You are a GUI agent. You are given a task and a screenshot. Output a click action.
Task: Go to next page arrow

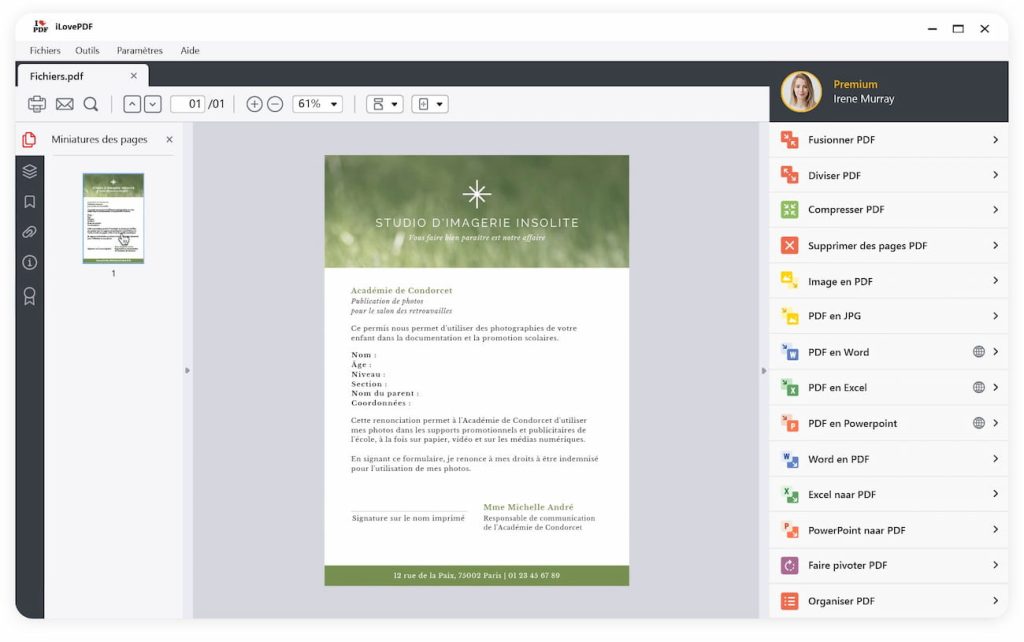click(153, 104)
